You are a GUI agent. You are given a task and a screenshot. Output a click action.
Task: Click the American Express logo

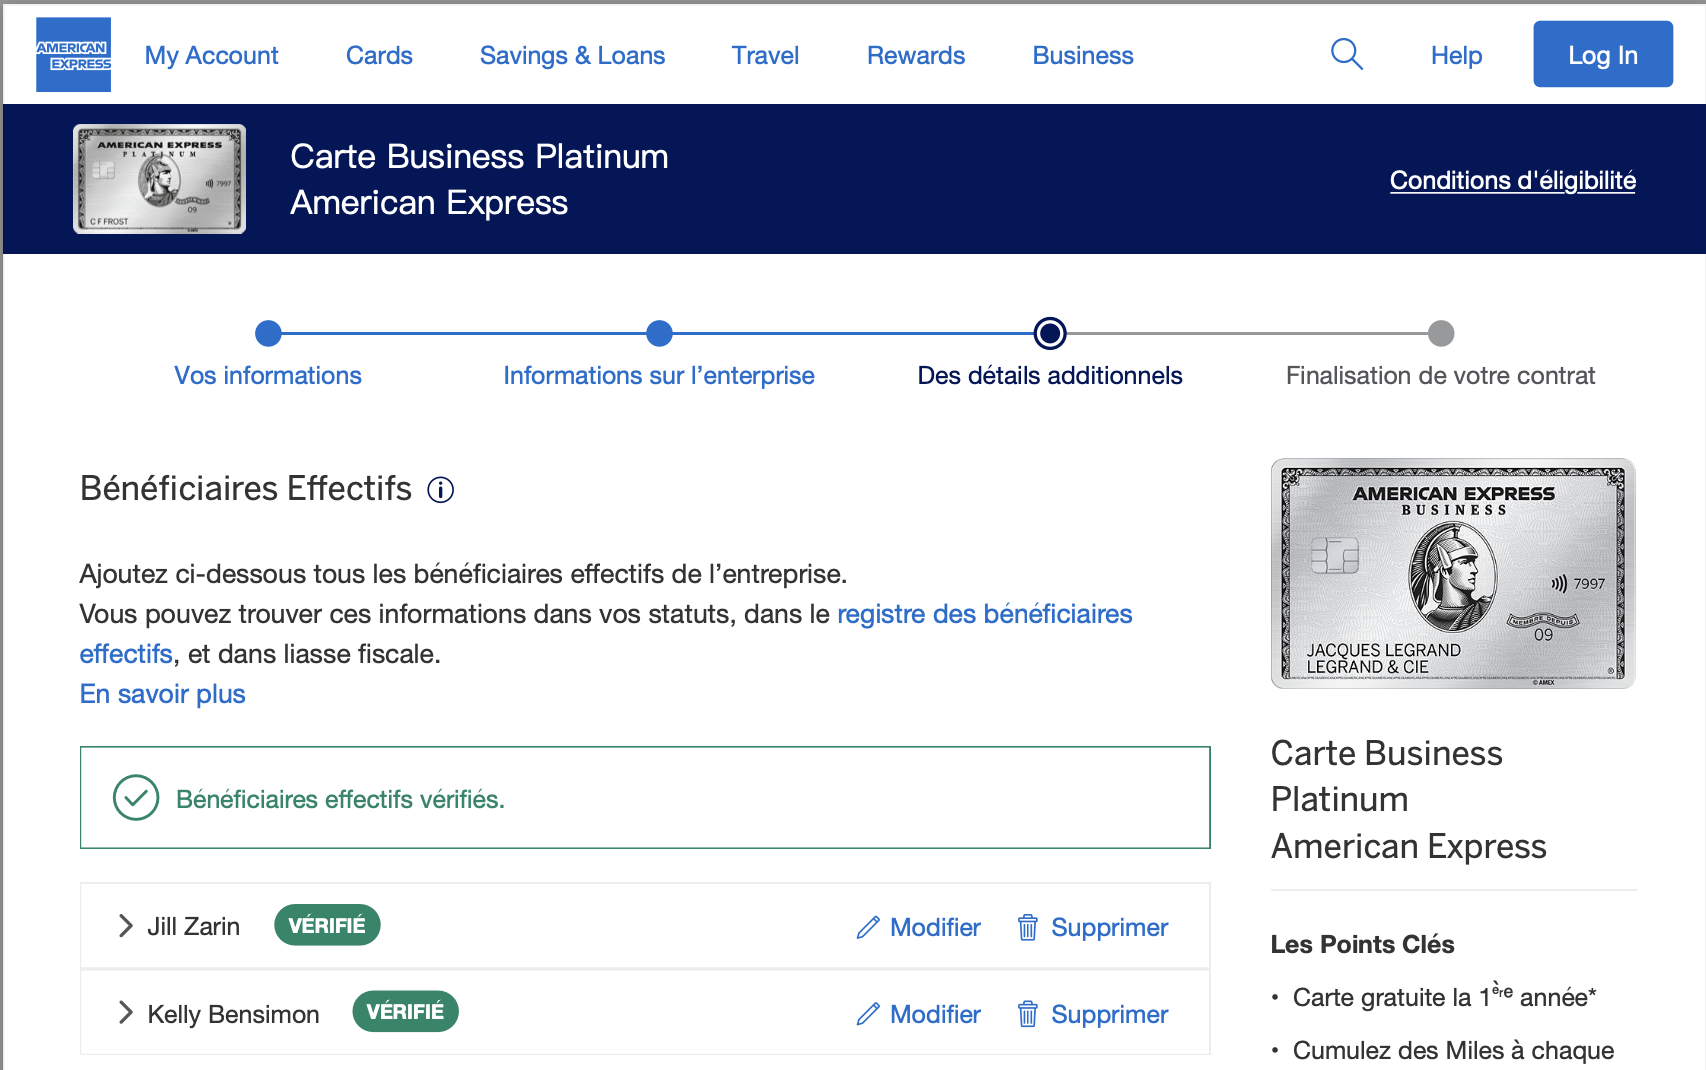[x=73, y=55]
